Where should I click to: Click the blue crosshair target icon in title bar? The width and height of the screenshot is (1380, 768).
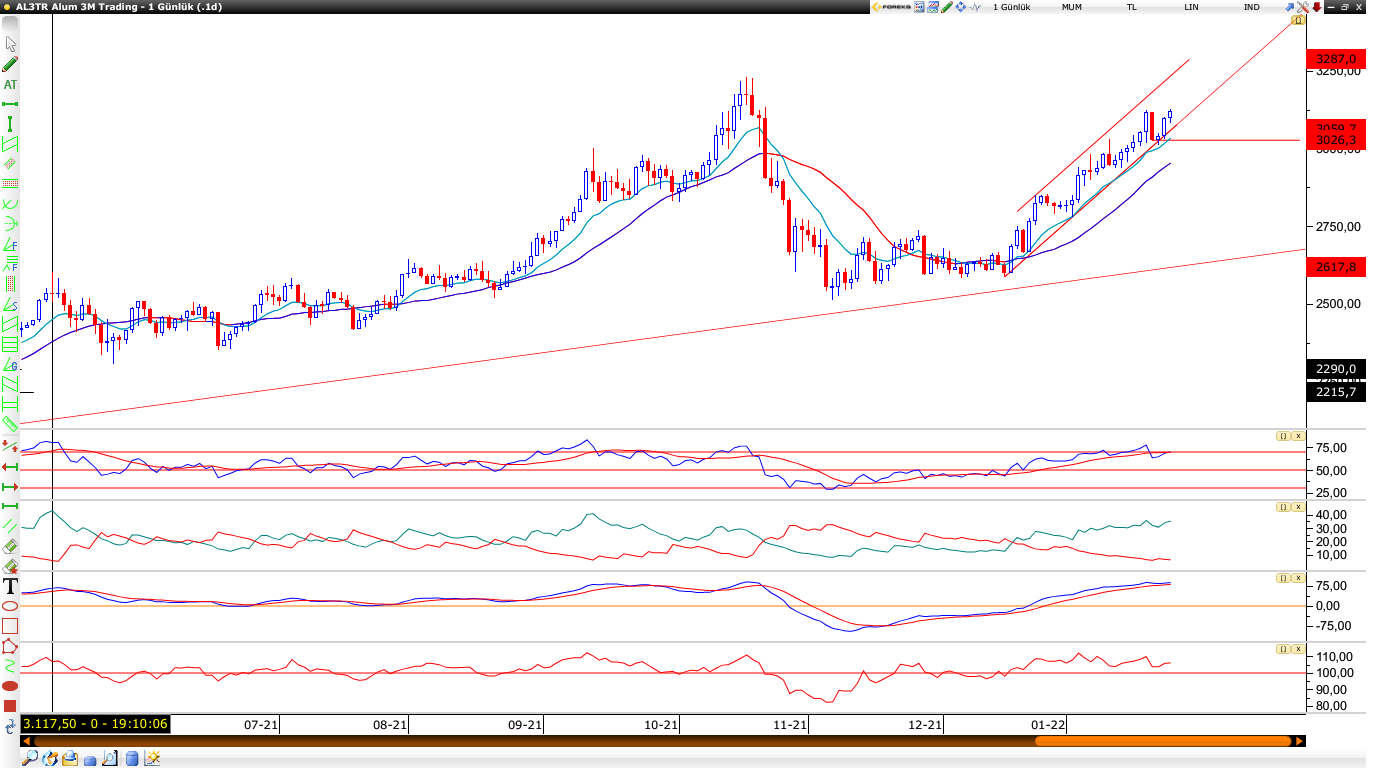coord(961,7)
